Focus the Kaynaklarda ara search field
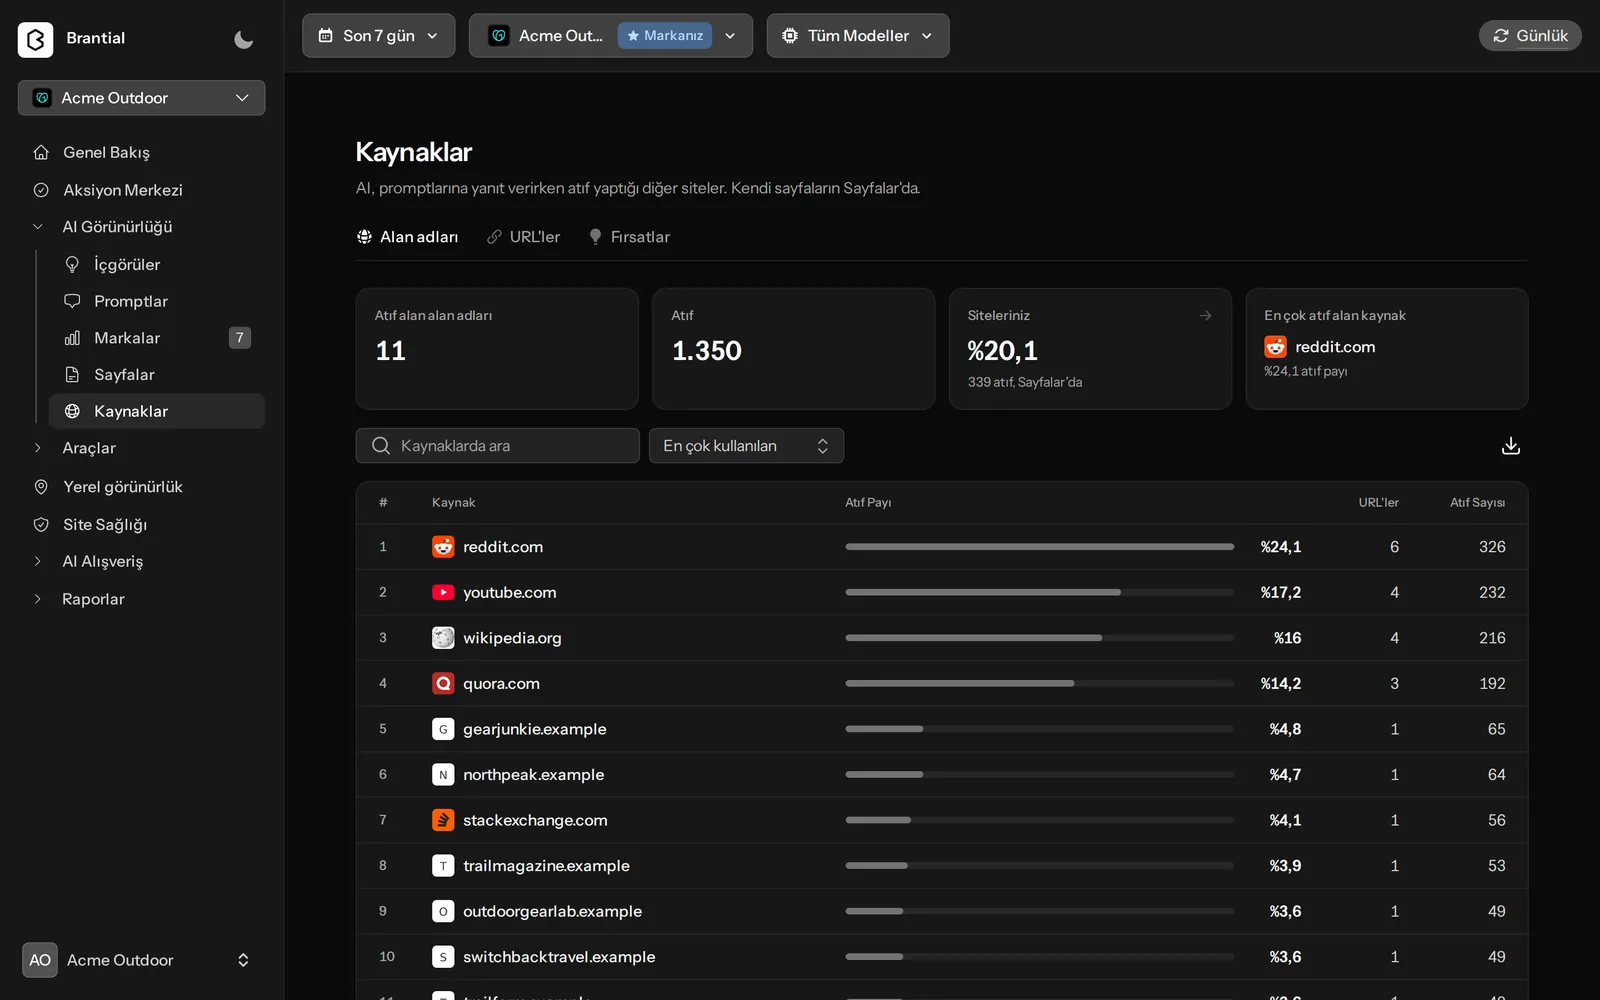This screenshot has height=1000, width=1600. [497, 446]
